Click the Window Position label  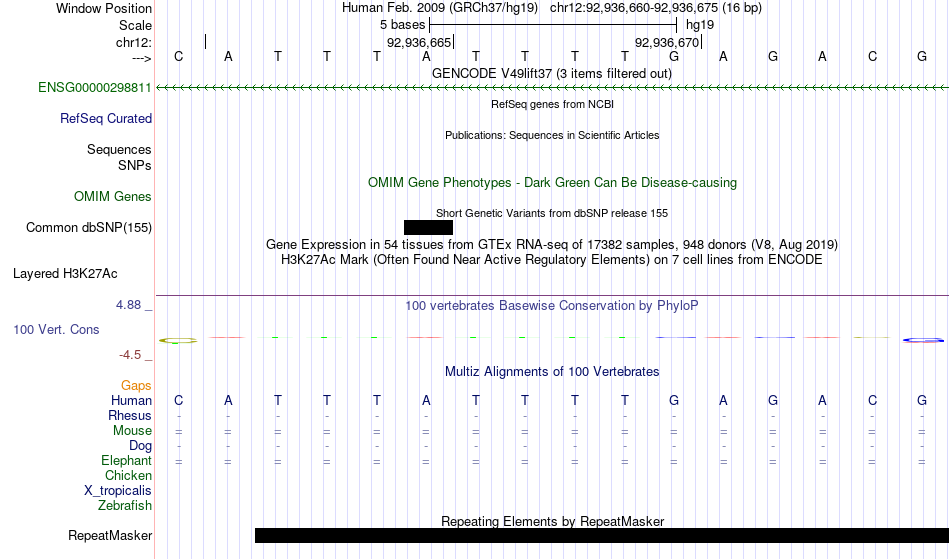click(104, 8)
